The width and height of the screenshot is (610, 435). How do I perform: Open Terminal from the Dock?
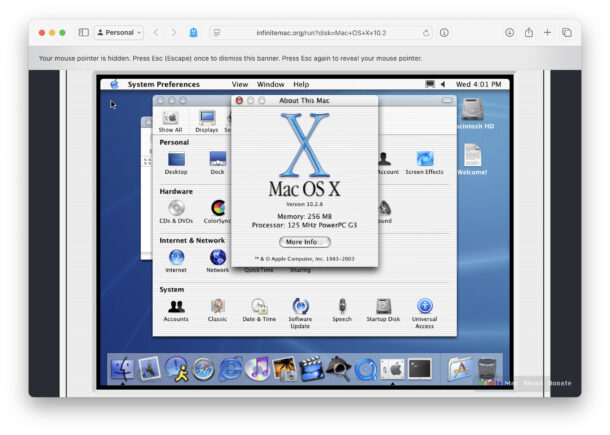(x=420, y=369)
